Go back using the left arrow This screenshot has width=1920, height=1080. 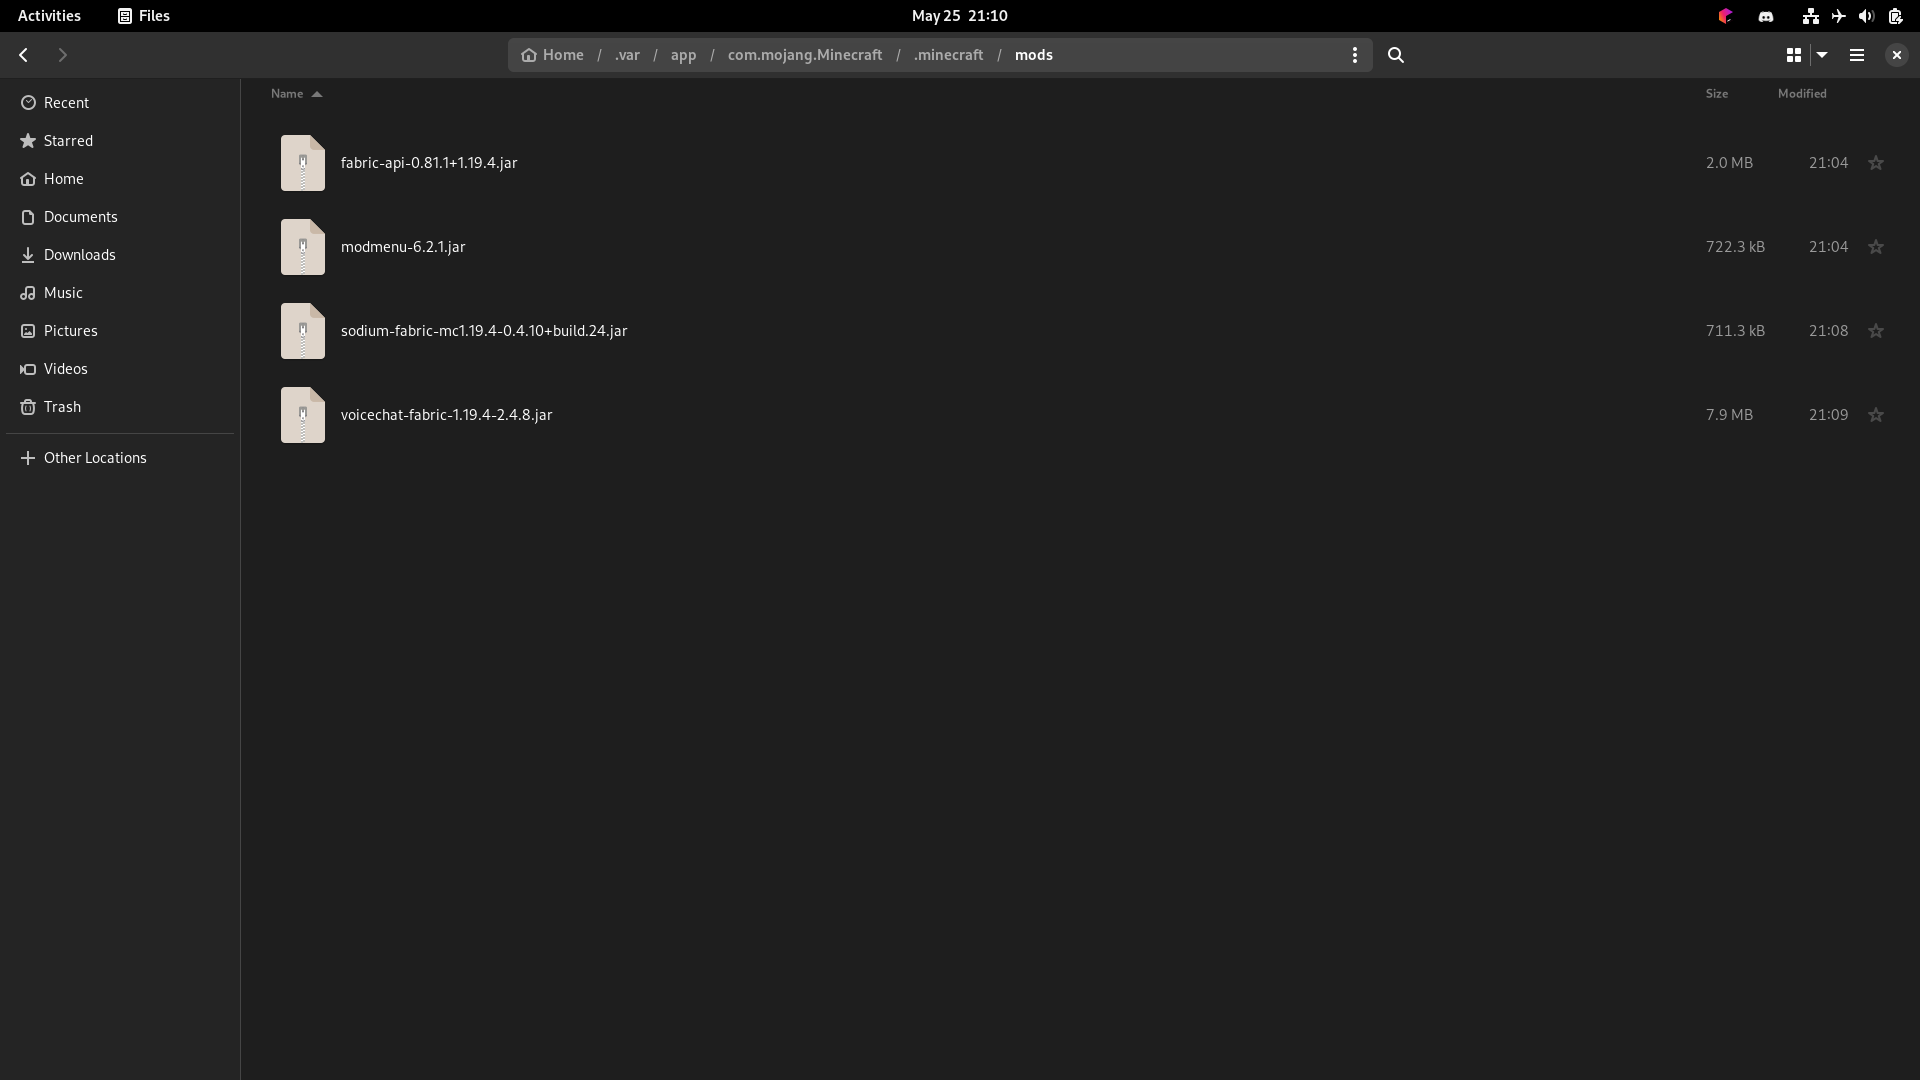[24, 55]
